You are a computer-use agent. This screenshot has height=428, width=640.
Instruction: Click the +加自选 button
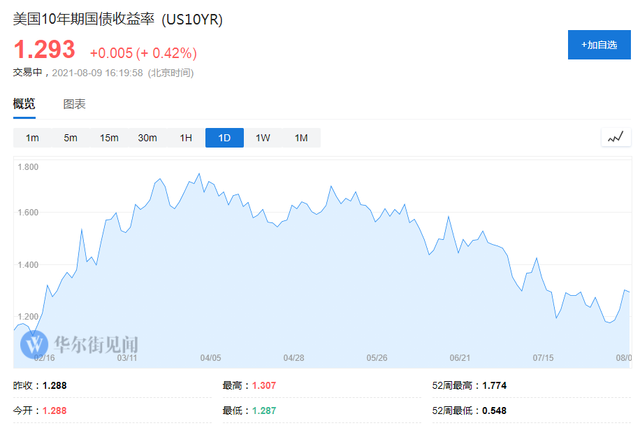pyautogui.click(x=599, y=44)
